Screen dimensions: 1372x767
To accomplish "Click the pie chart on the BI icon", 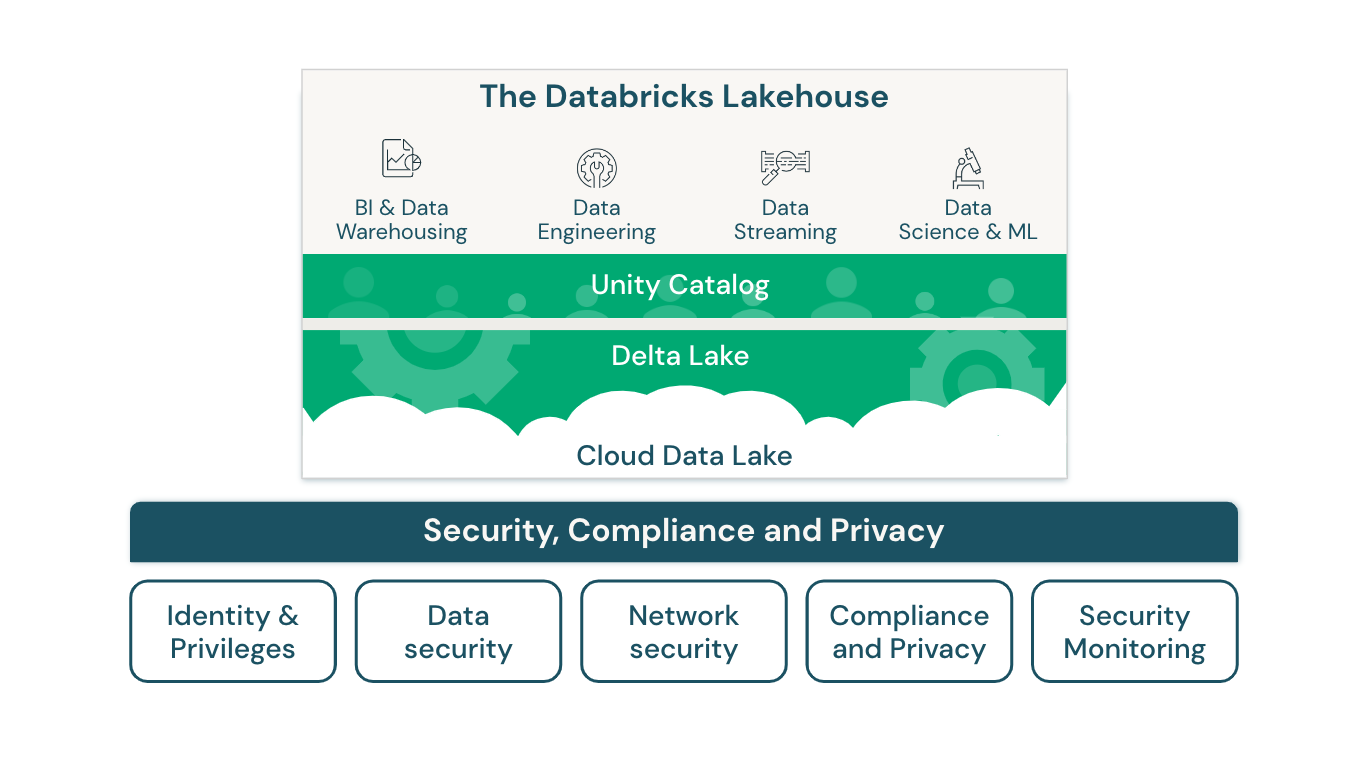I will click(414, 163).
